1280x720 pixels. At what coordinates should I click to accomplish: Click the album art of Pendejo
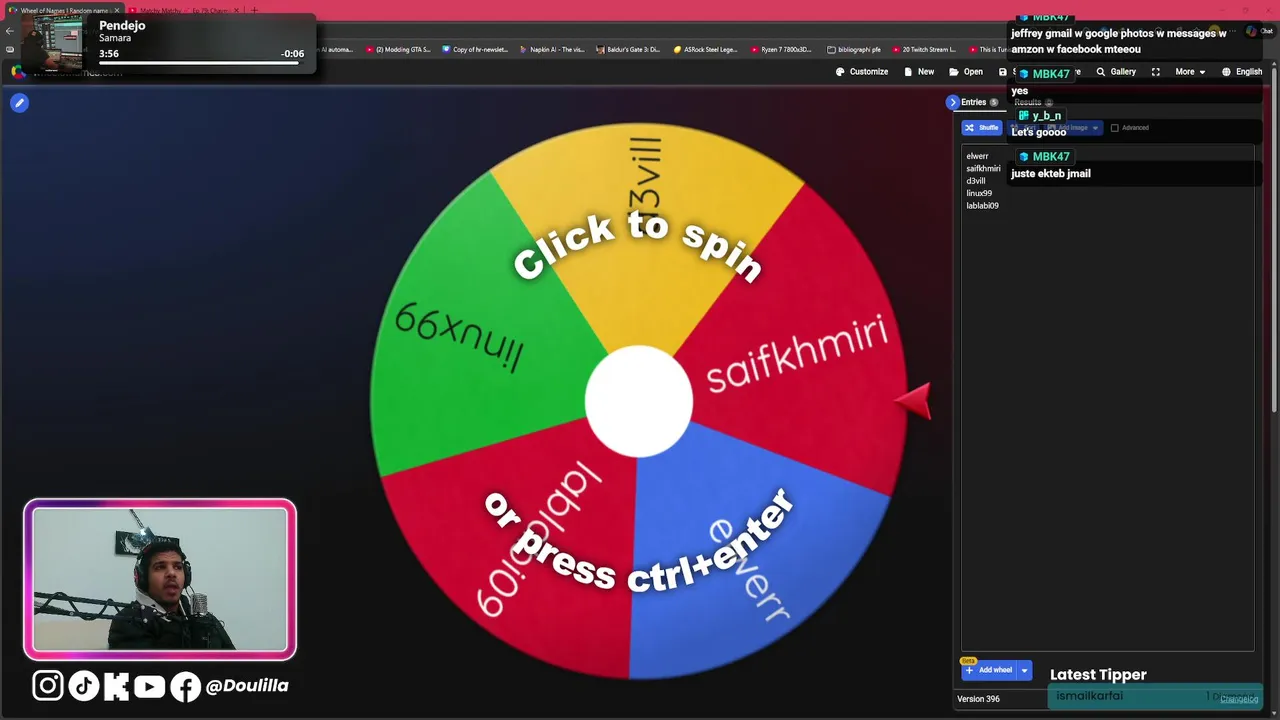52,43
